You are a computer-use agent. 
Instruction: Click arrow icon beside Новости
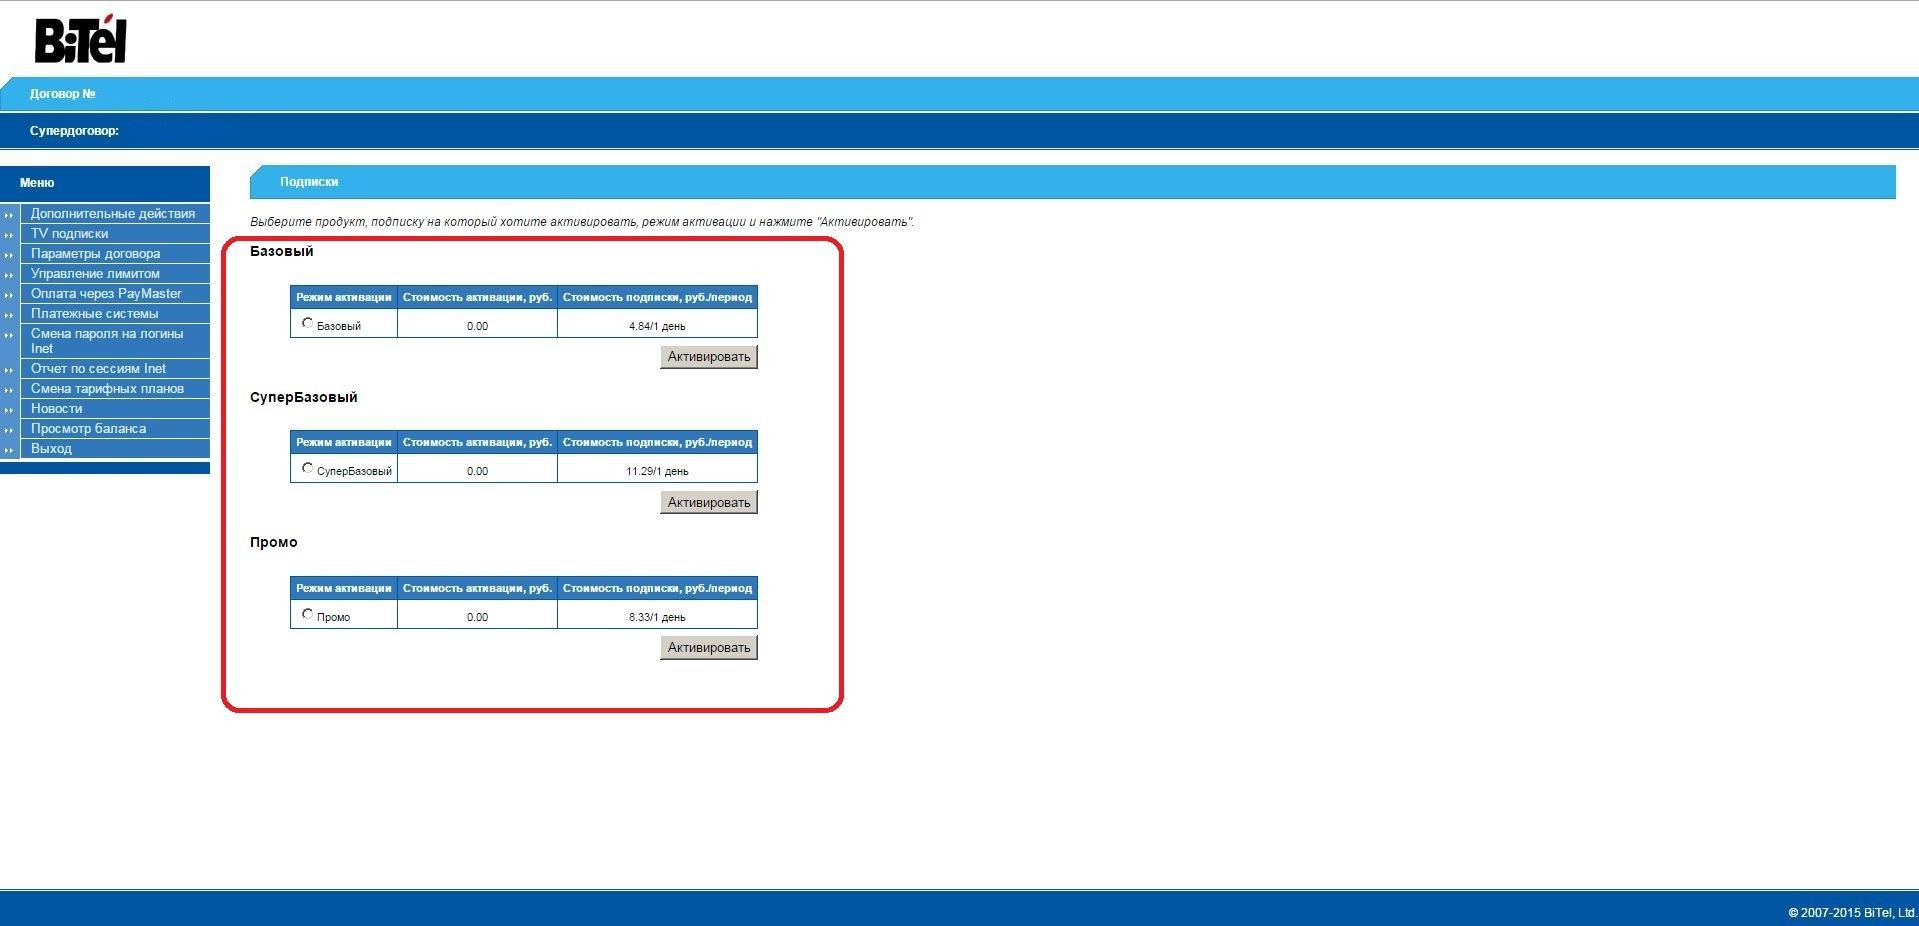click(9, 409)
